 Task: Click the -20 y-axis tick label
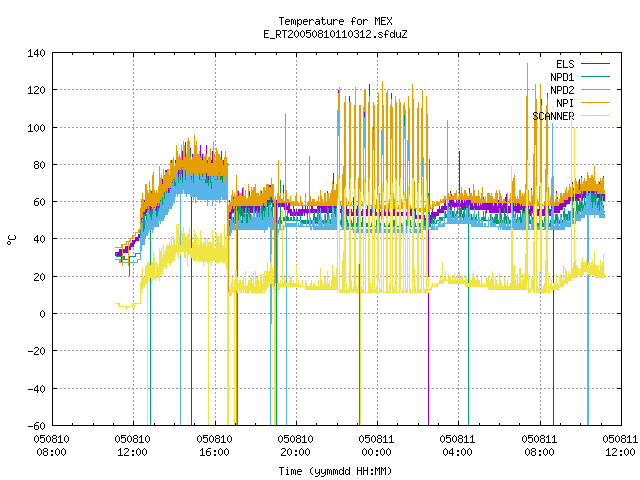click(36, 351)
